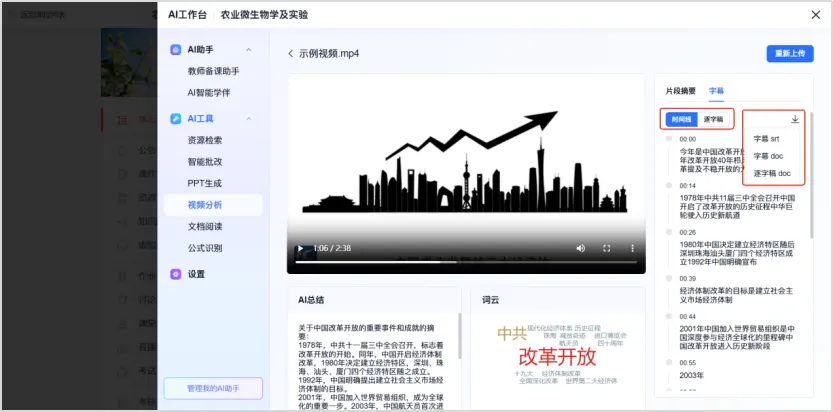This screenshot has width=833, height=412.
Task: Select 视频分析 in the sidebar
Action: 213,205
